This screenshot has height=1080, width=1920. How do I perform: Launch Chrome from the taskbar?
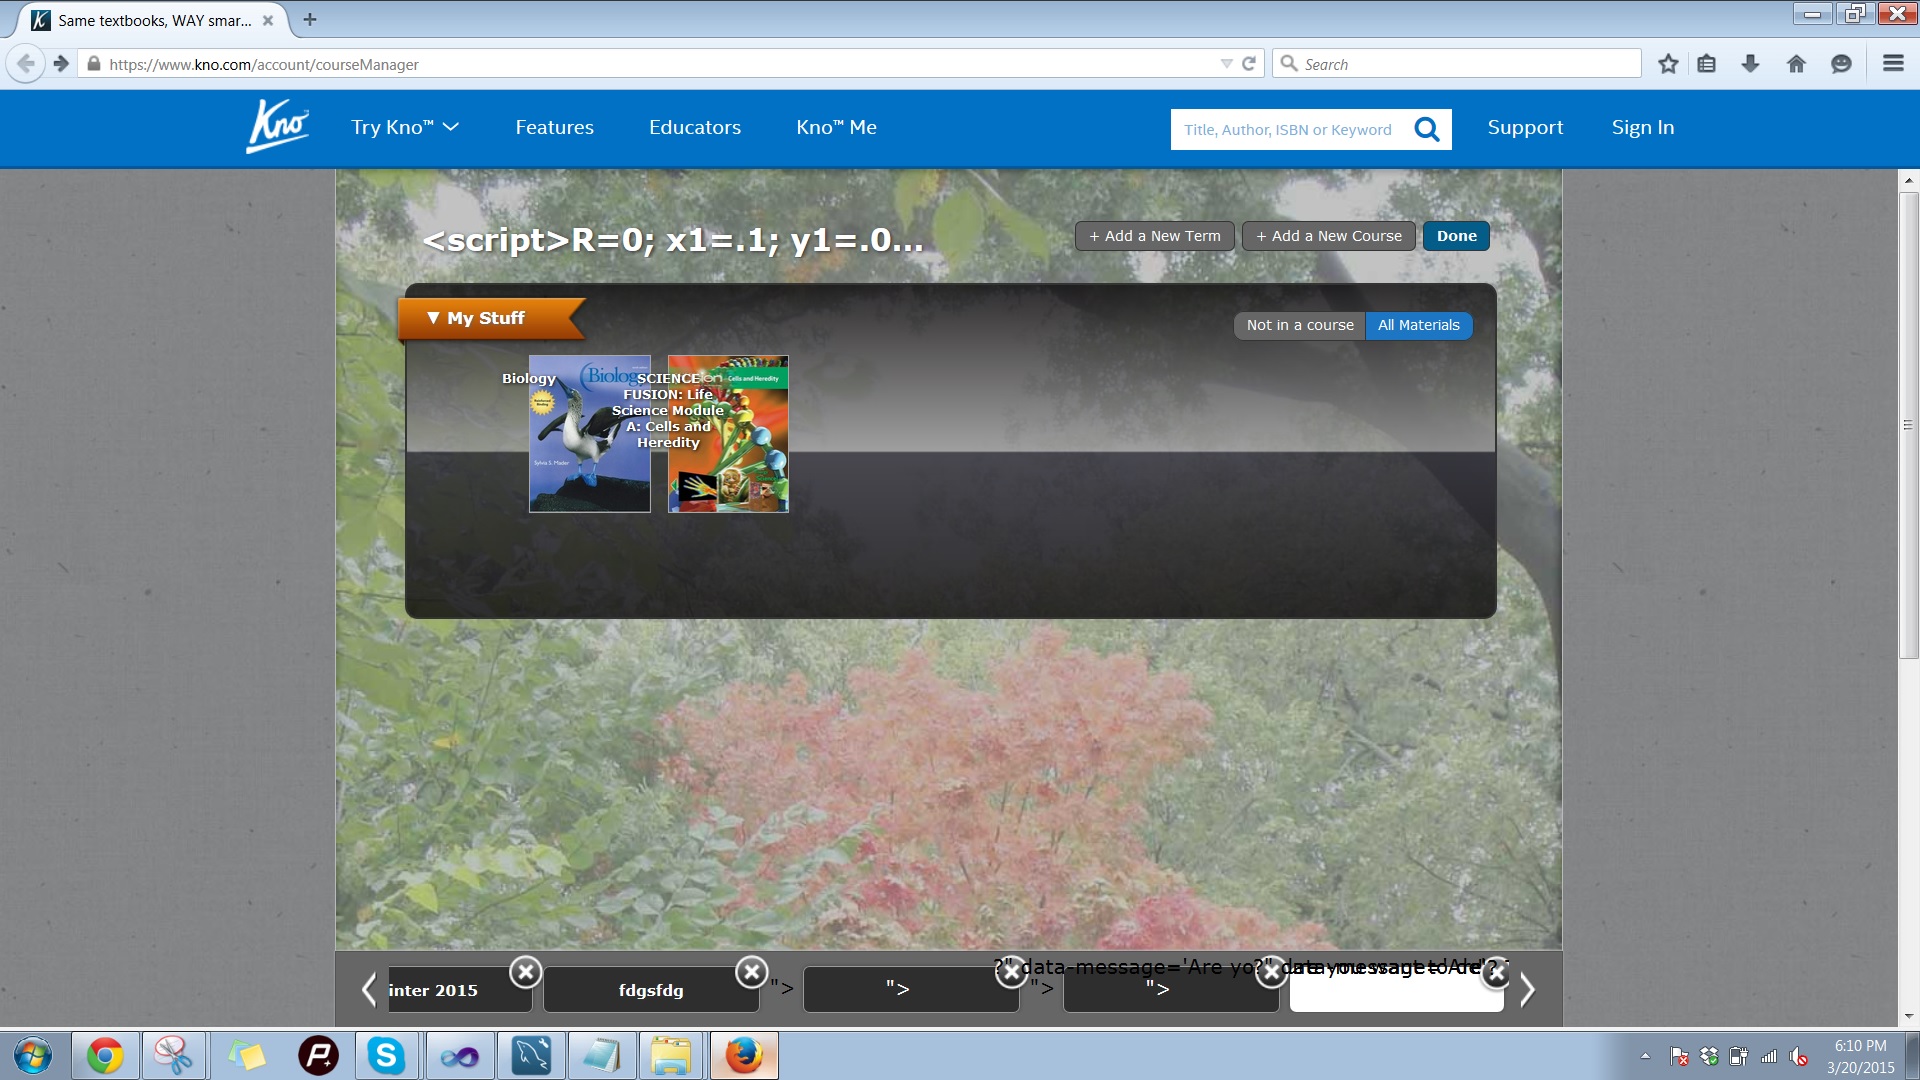[105, 1056]
